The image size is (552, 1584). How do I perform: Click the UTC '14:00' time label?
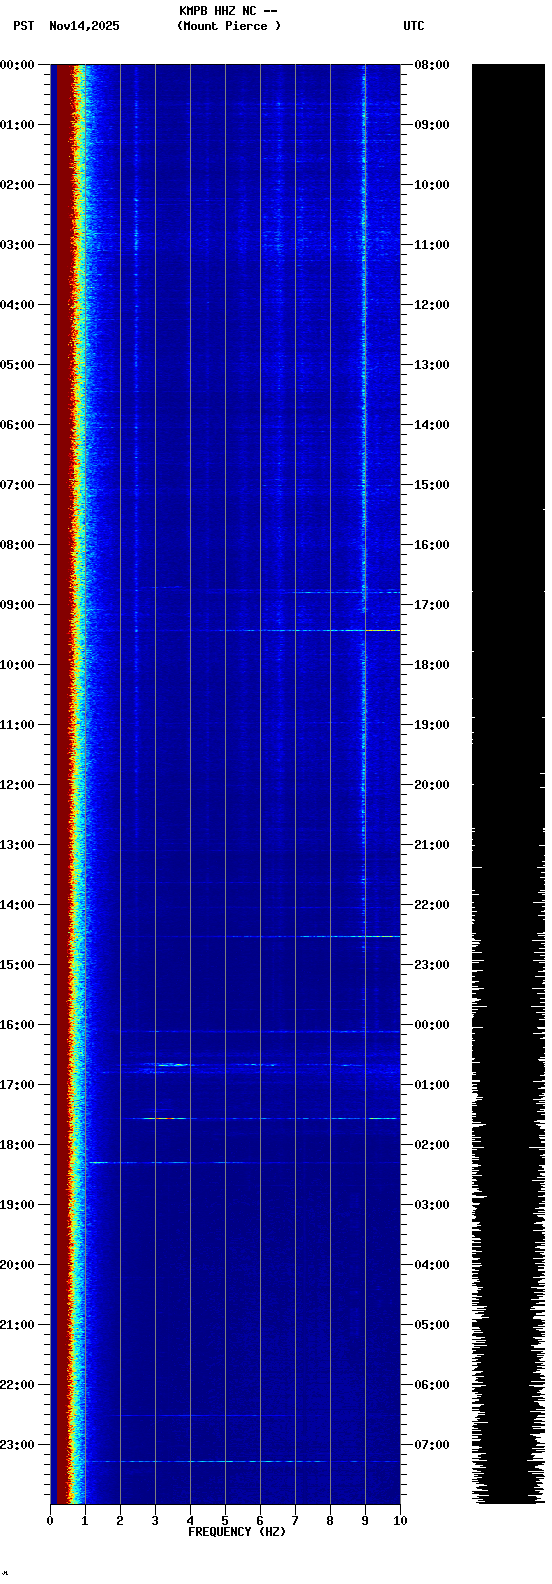coord(432,425)
